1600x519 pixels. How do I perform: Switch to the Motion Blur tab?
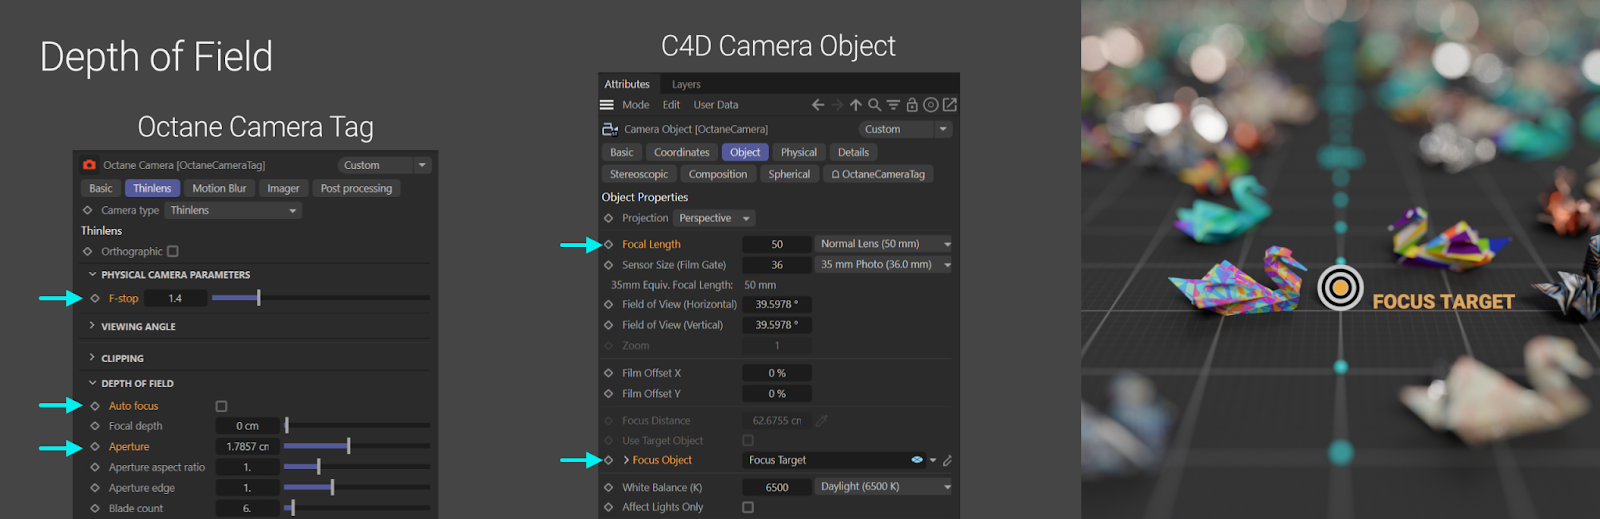pos(219,189)
